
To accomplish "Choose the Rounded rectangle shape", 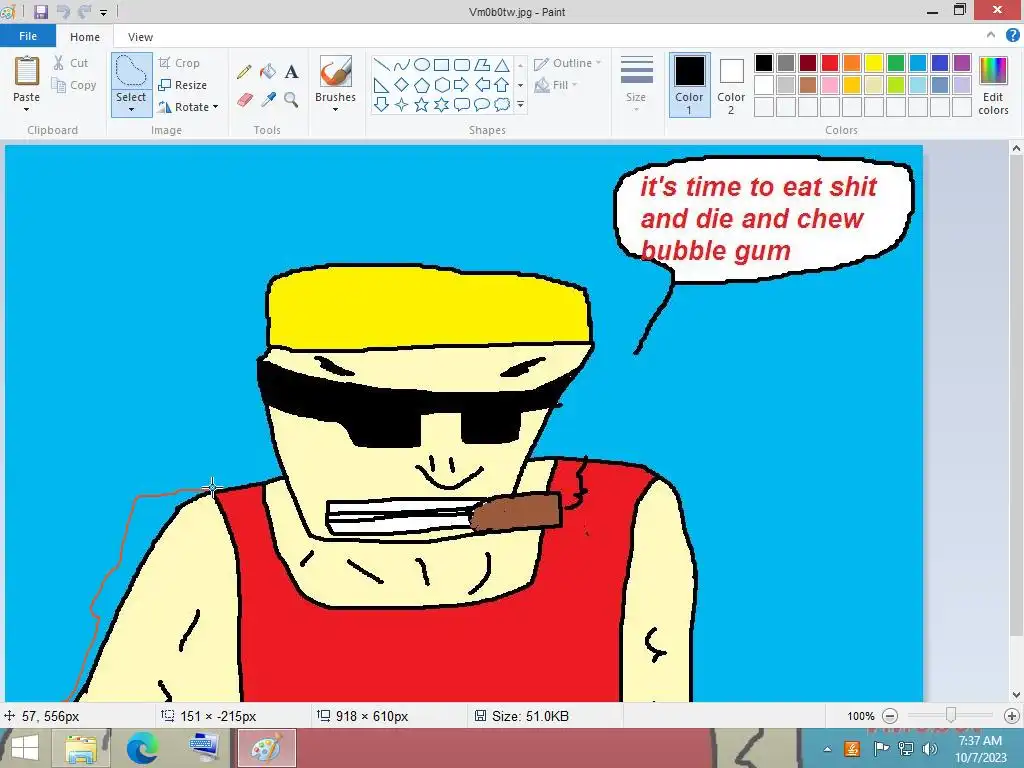I will pyautogui.click(x=462, y=65).
